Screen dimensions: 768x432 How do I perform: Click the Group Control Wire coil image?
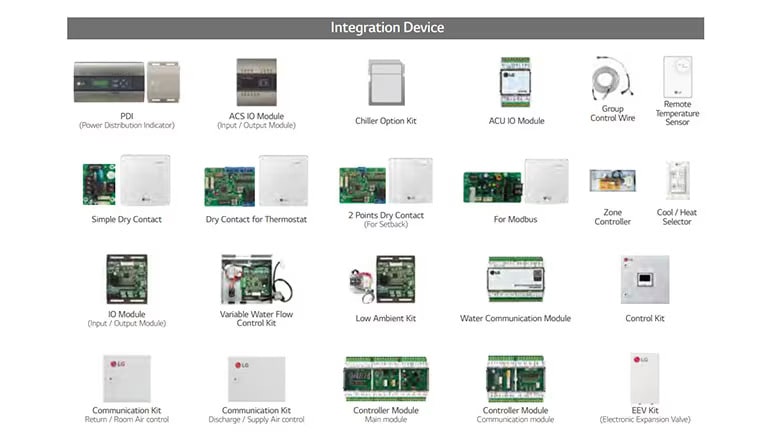[612, 77]
